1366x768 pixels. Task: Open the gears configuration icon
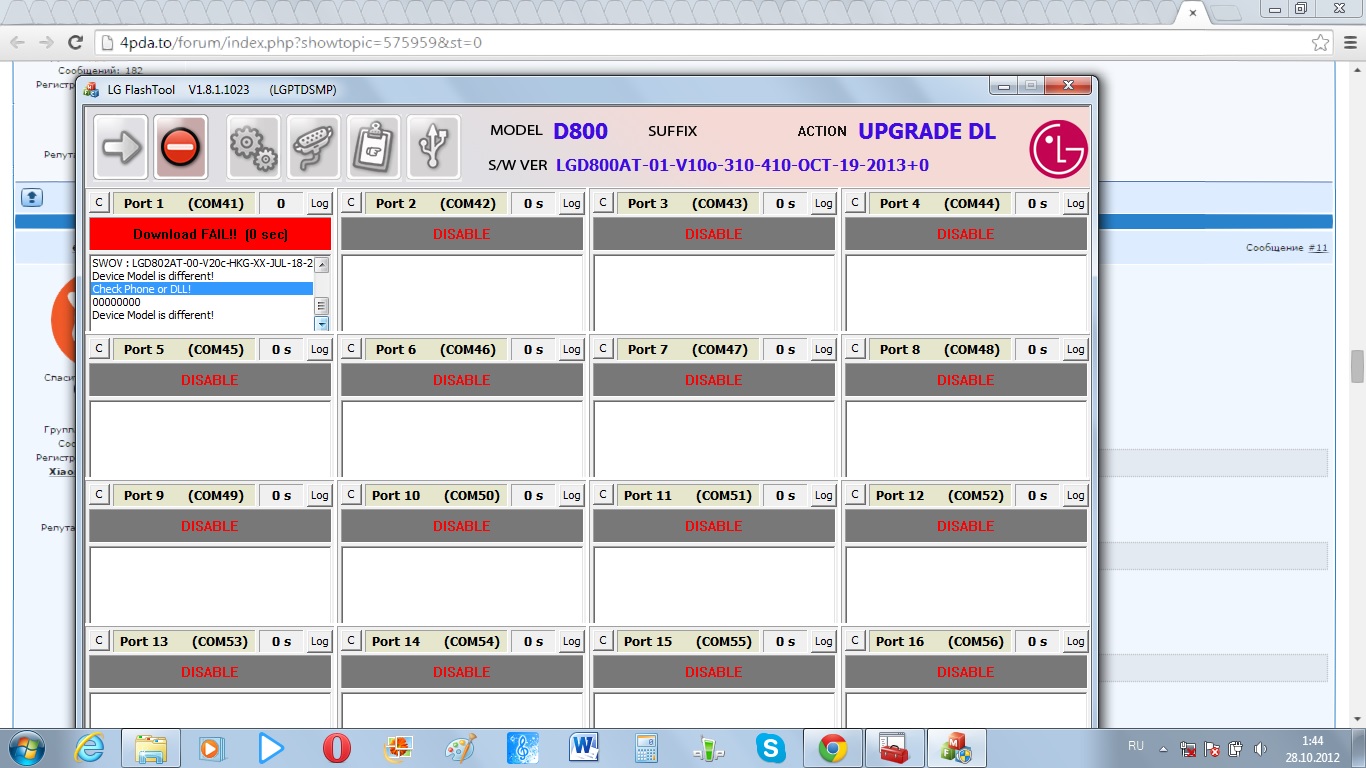(254, 147)
